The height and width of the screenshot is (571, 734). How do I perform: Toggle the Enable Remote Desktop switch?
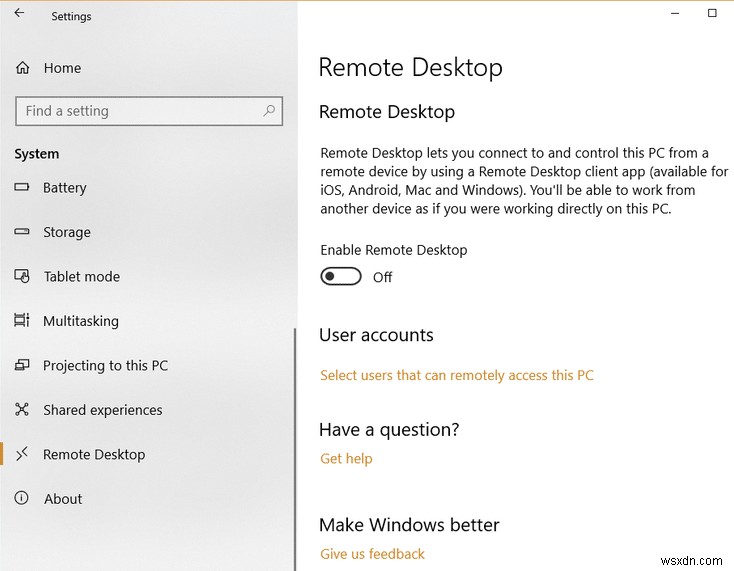(x=341, y=277)
